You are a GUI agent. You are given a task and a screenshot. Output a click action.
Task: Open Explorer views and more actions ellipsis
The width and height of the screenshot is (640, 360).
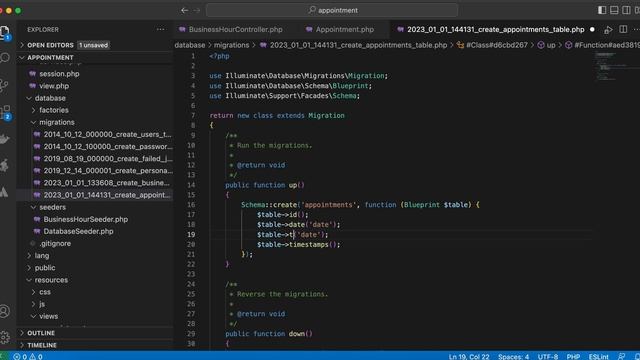pos(160,29)
